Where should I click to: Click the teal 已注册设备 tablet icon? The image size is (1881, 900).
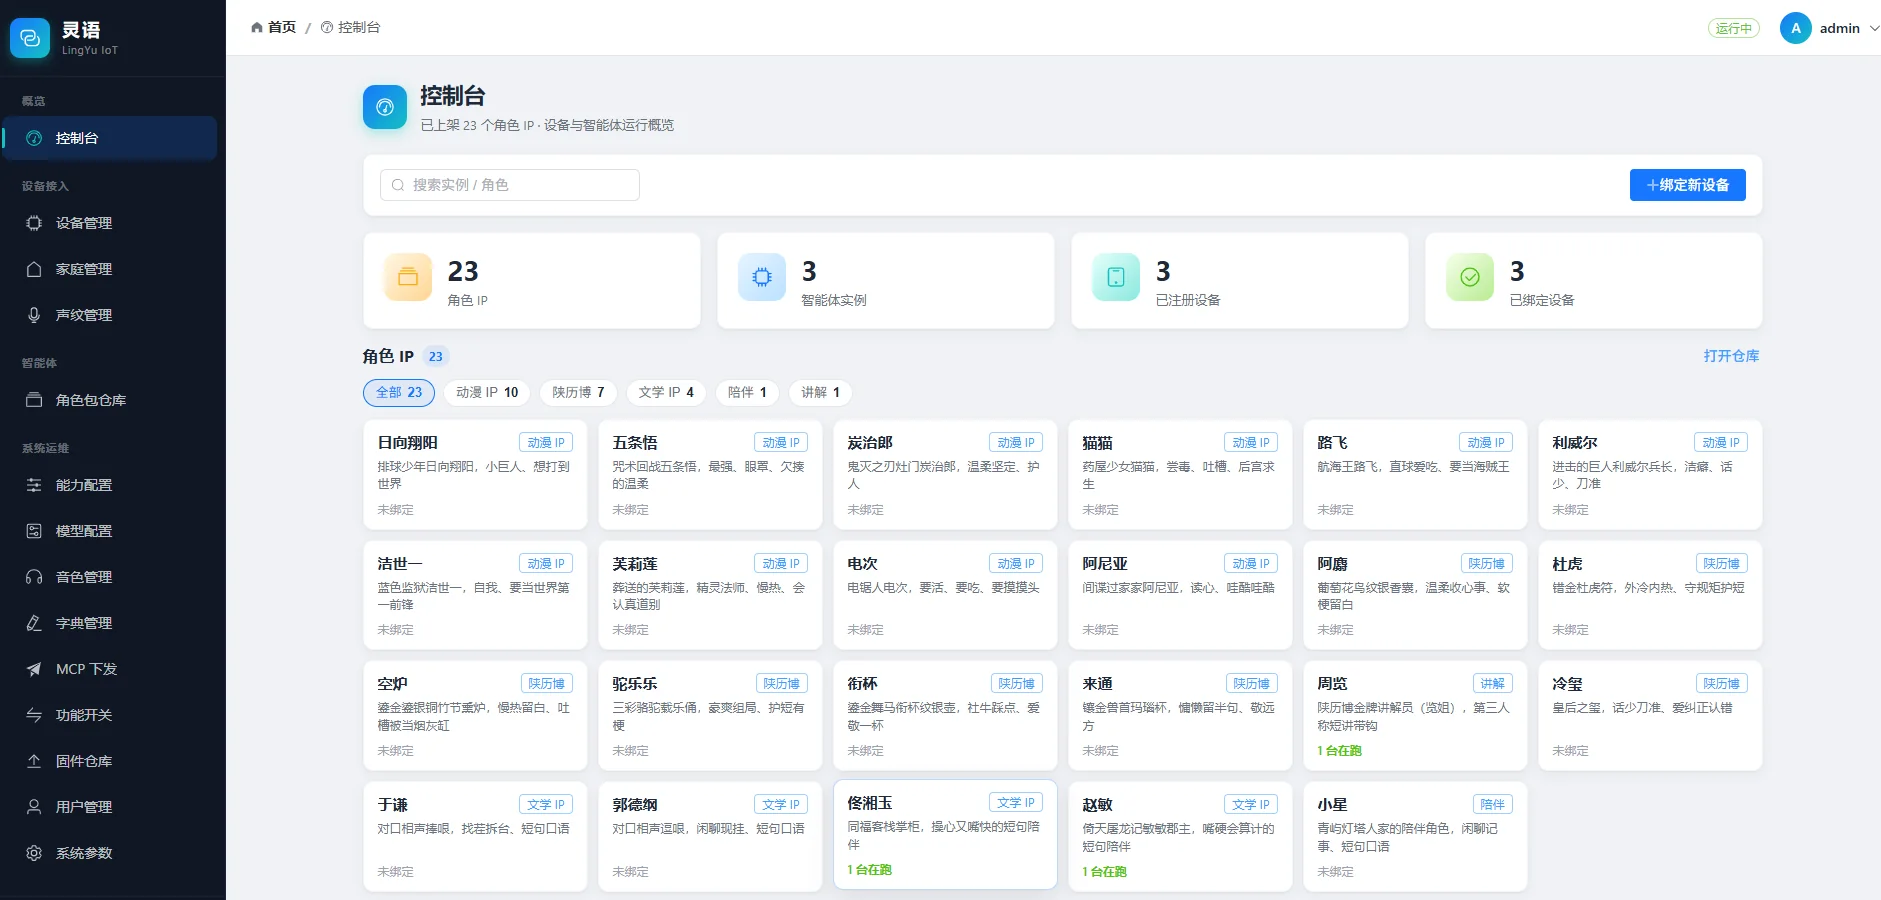point(1116,278)
